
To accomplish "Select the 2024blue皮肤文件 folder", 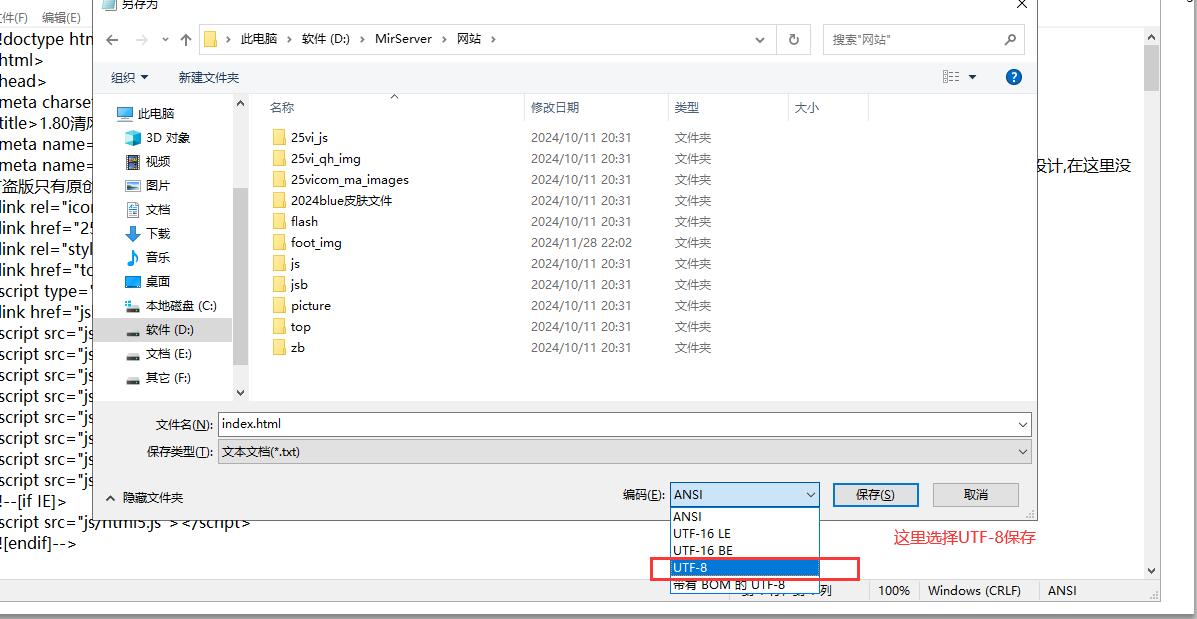I will coord(341,201).
